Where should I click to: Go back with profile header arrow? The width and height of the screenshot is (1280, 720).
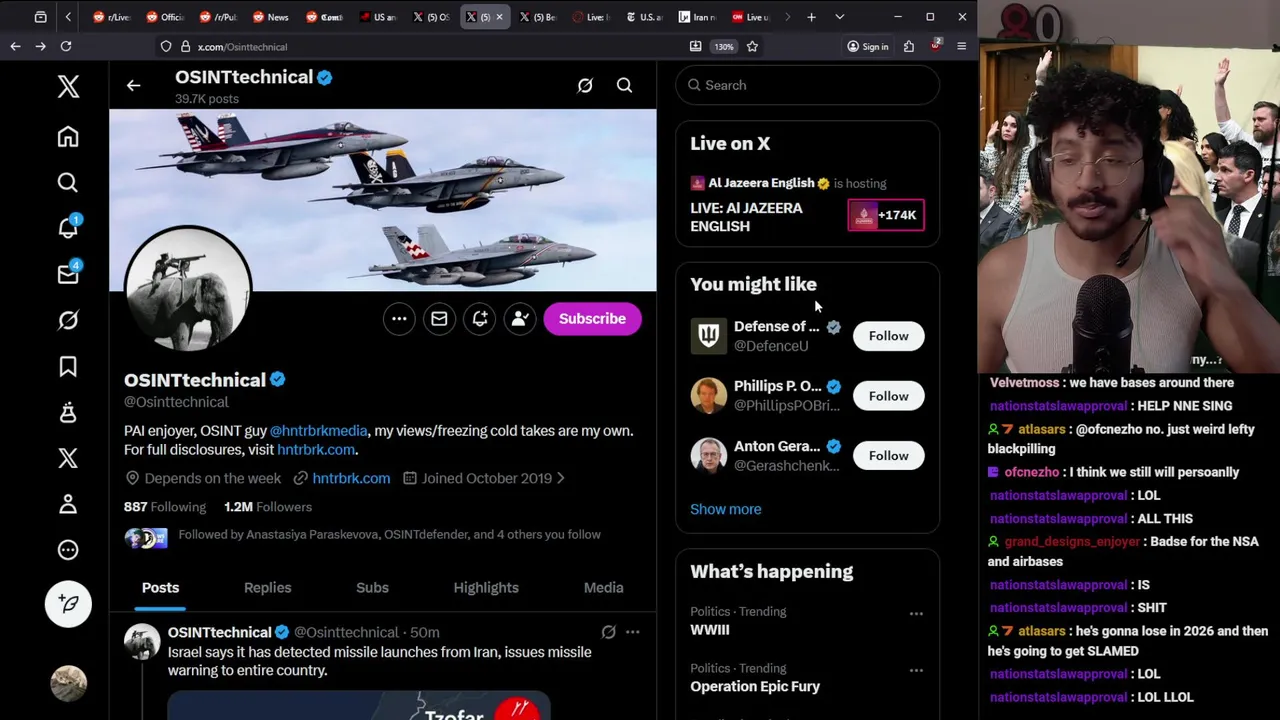[133, 86]
